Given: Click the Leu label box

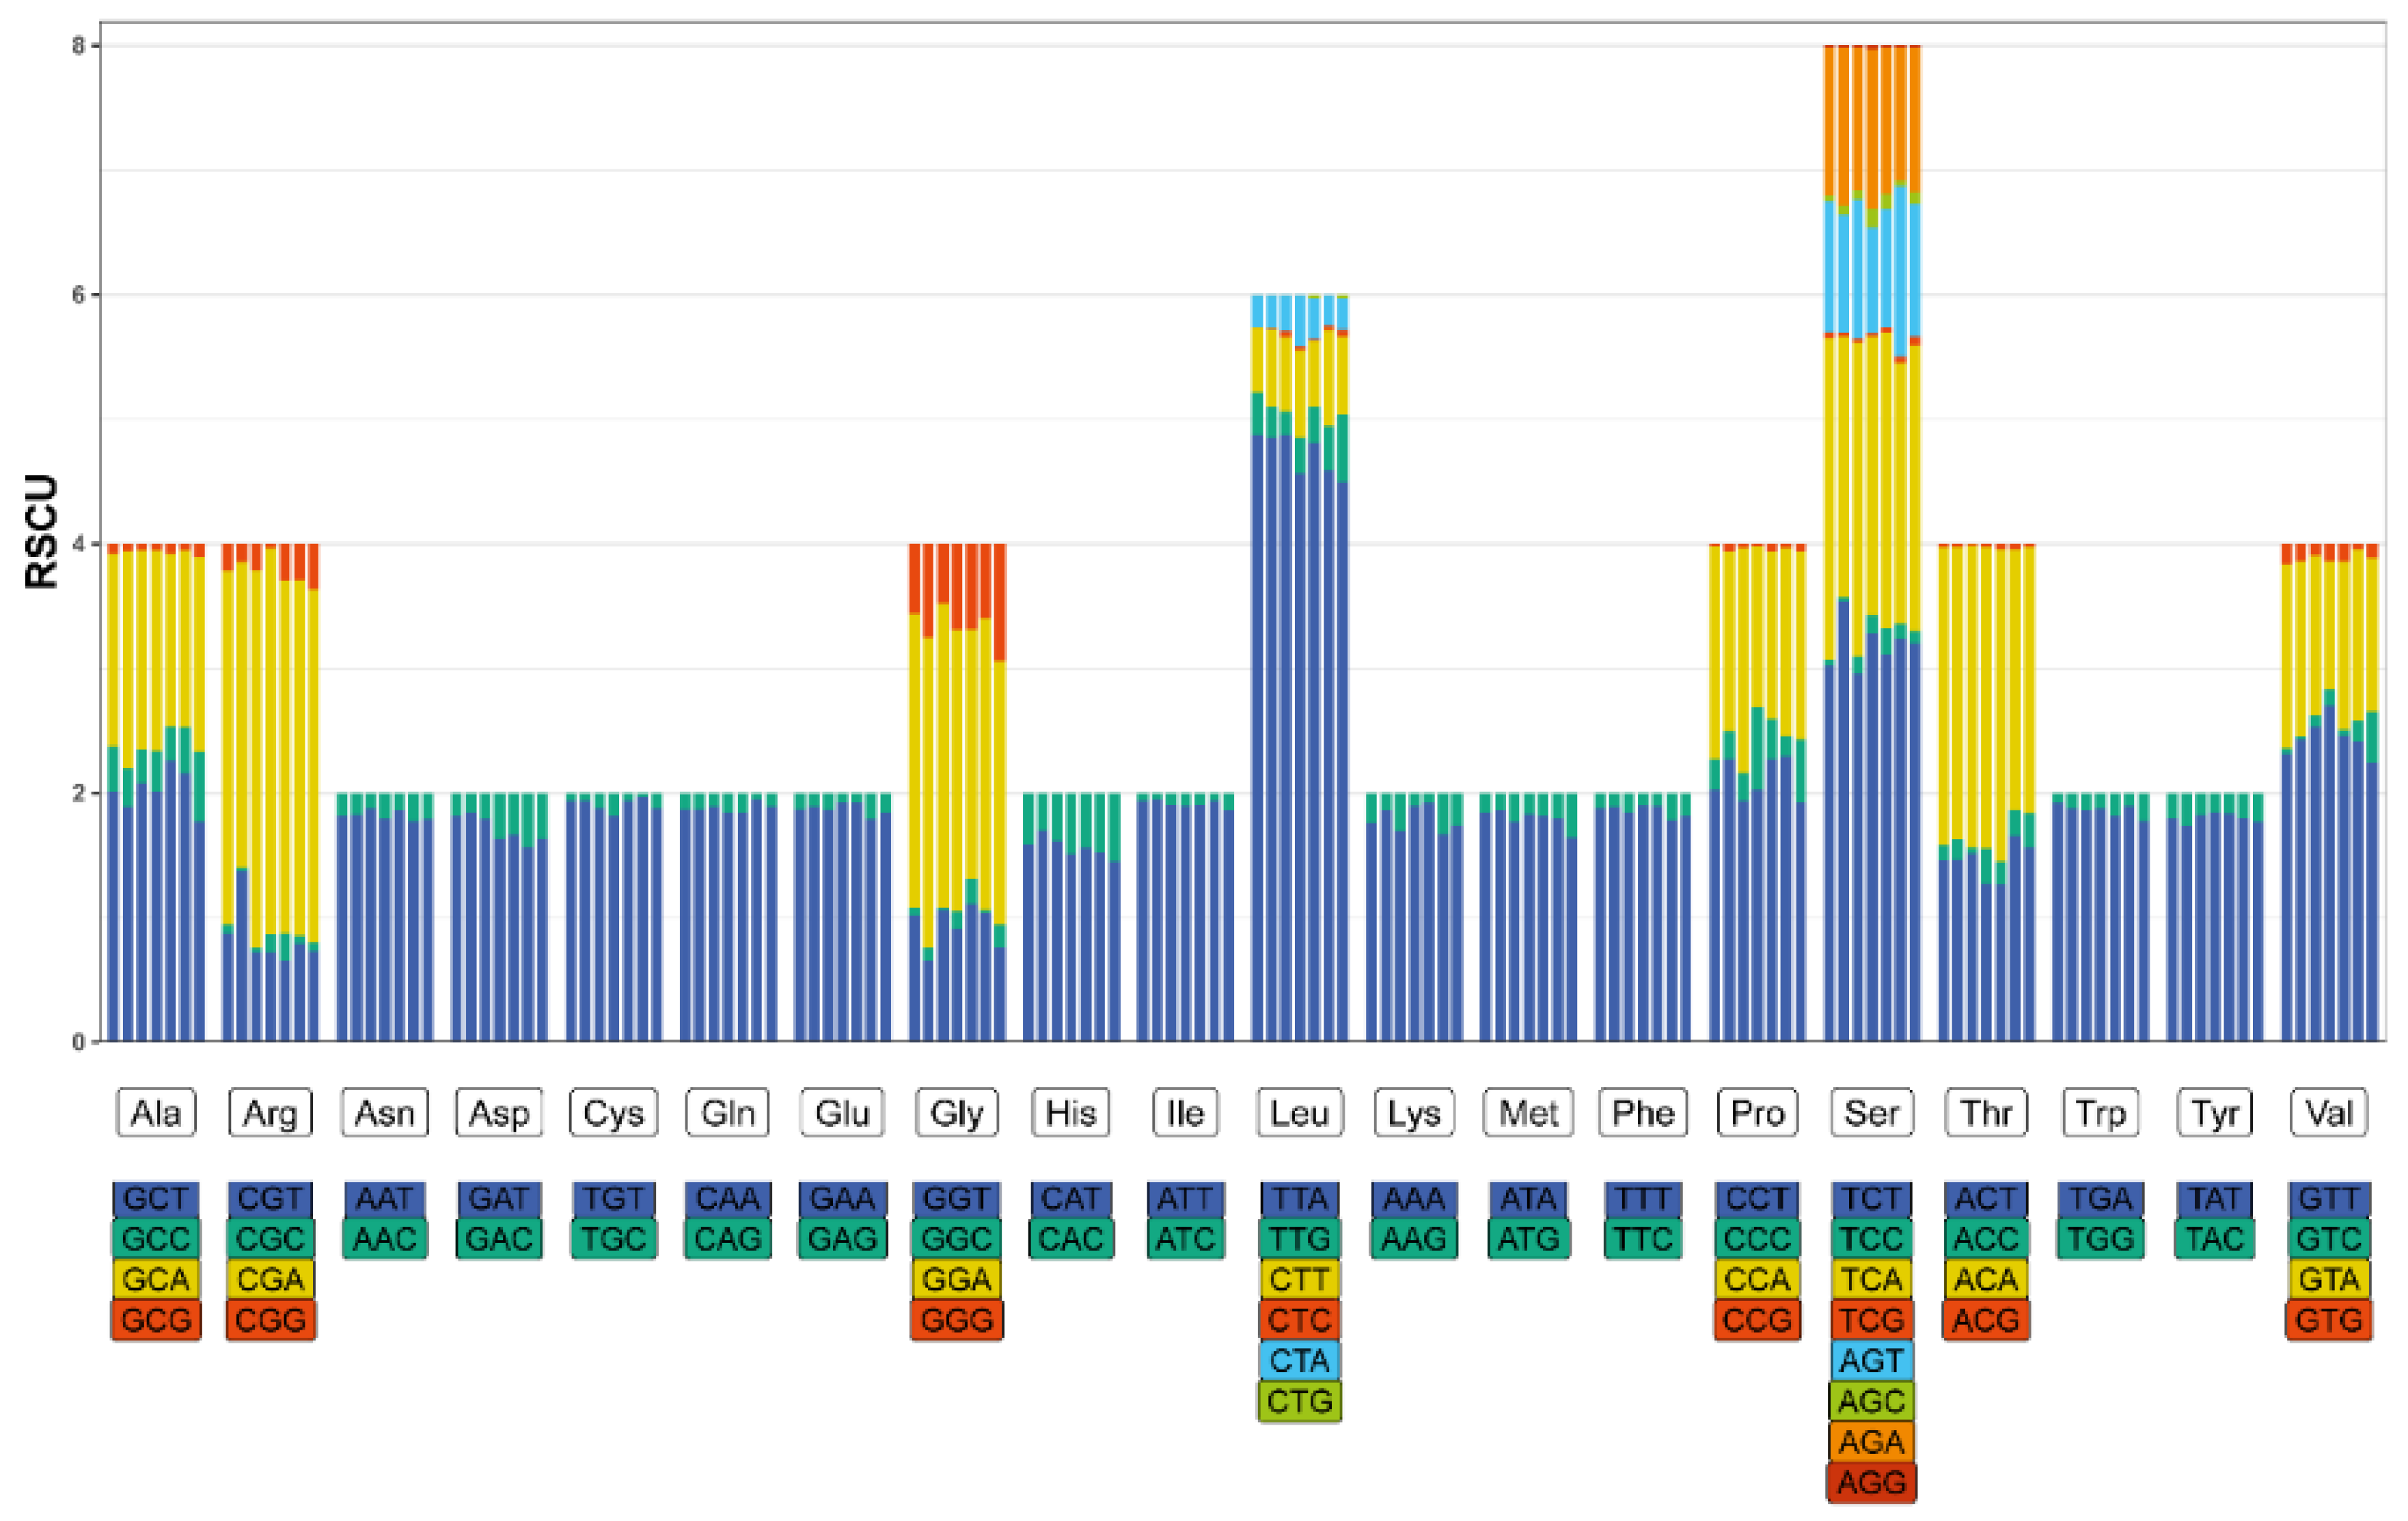Looking at the screenshot, I should 1299,1112.
